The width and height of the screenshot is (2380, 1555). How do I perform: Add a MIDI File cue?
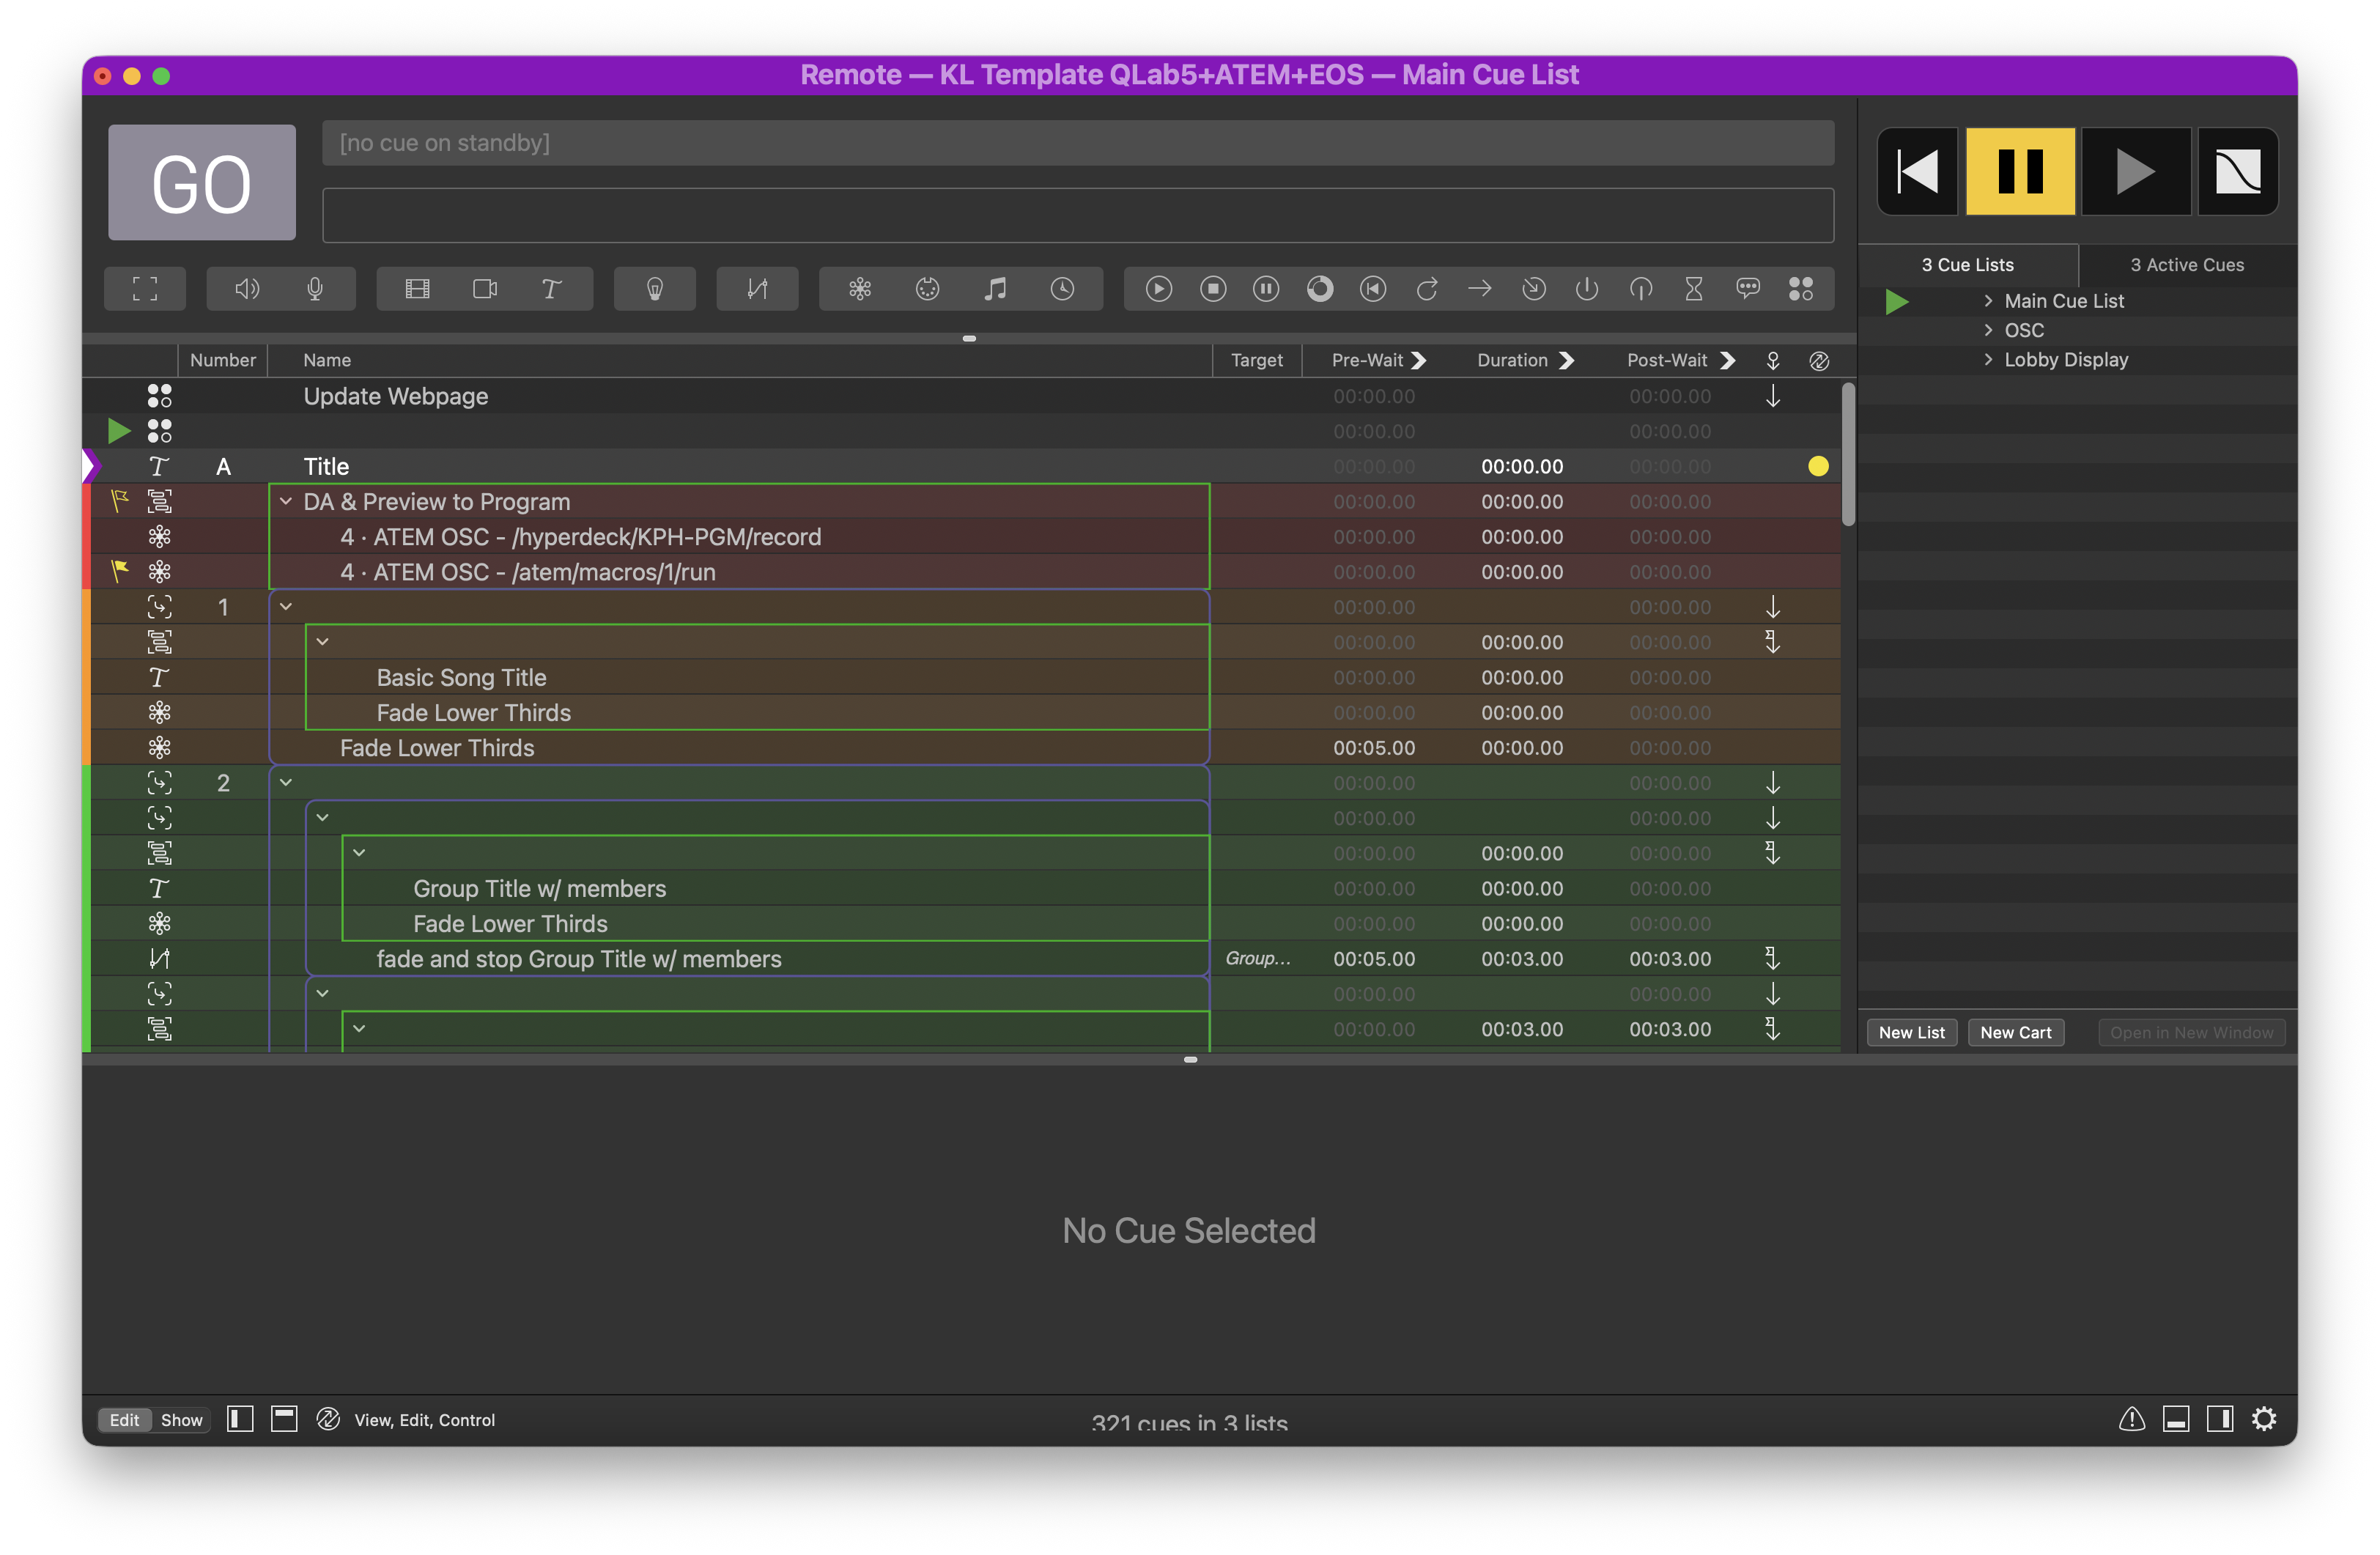(995, 289)
